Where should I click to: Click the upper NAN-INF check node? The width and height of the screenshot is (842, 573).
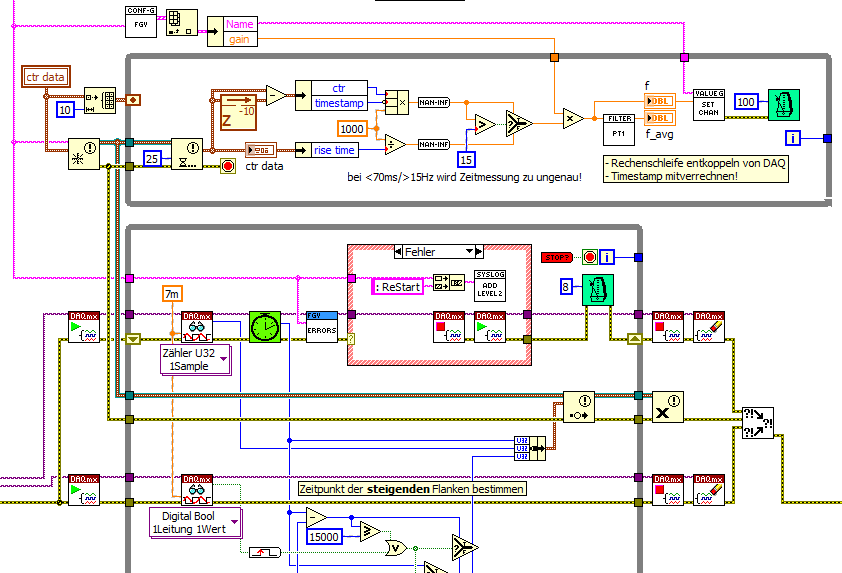[x=434, y=102]
